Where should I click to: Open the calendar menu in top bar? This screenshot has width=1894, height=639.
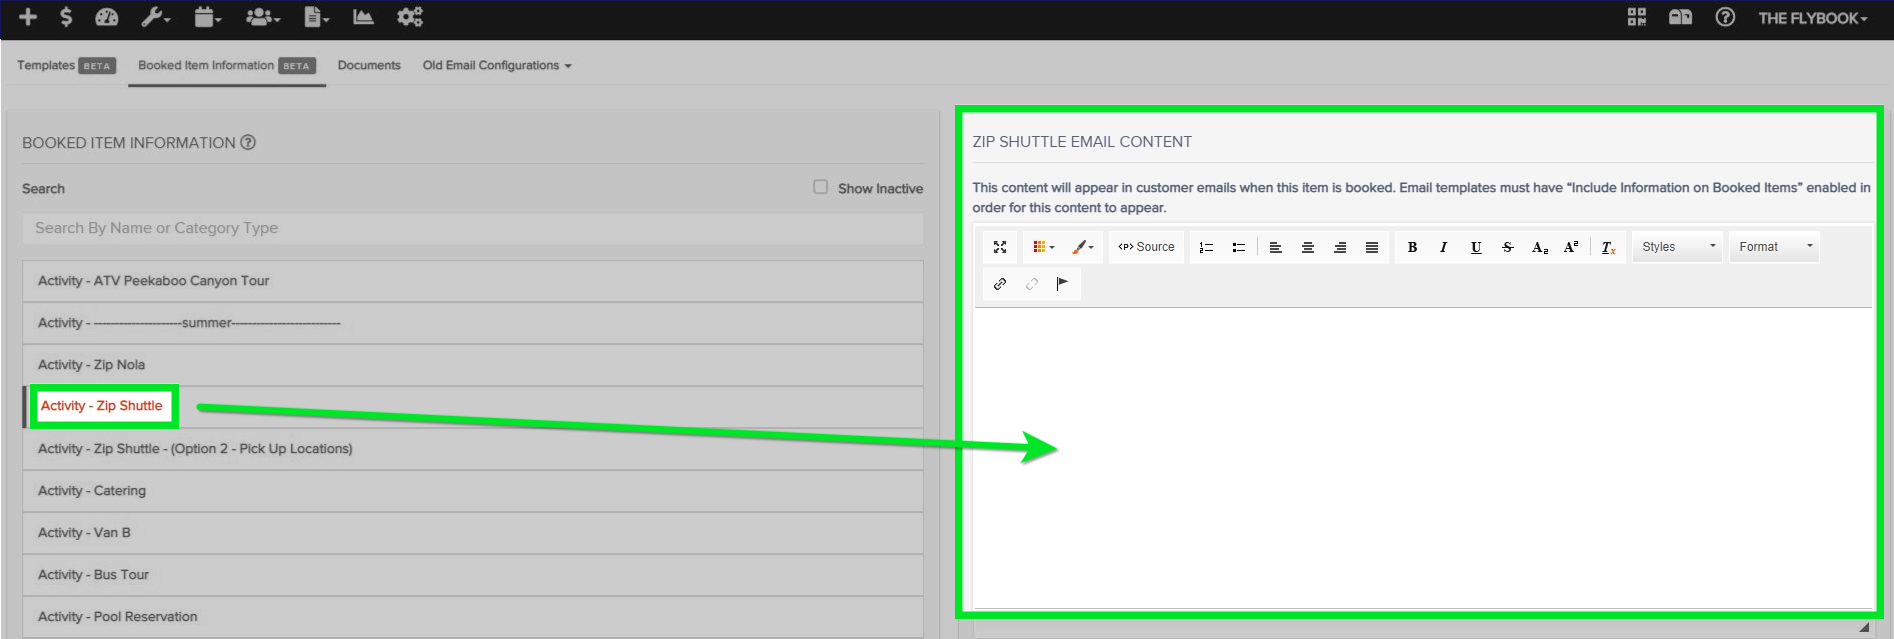coord(207,17)
